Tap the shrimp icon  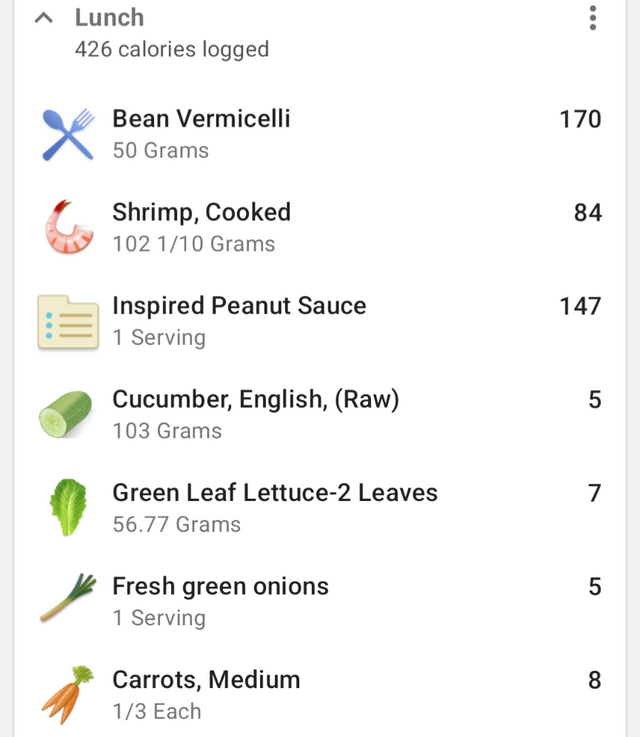click(x=68, y=227)
